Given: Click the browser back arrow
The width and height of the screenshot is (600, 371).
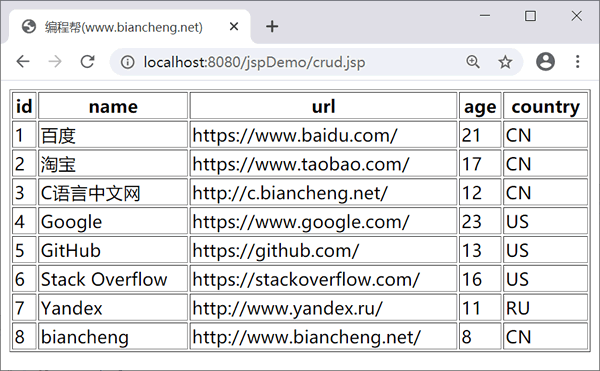Looking at the screenshot, I should coord(23,62).
